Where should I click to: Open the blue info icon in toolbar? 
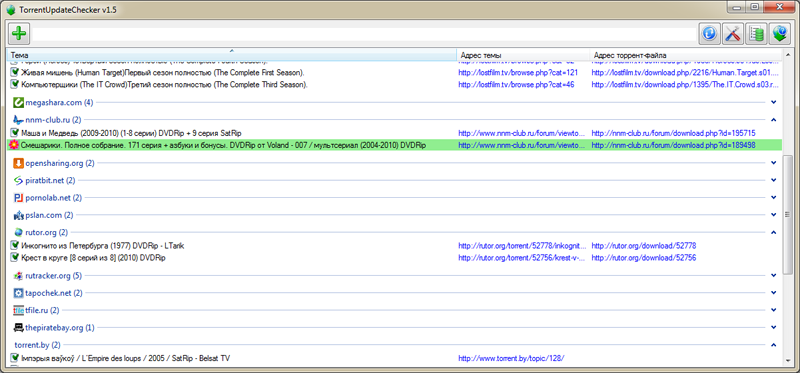(x=708, y=34)
